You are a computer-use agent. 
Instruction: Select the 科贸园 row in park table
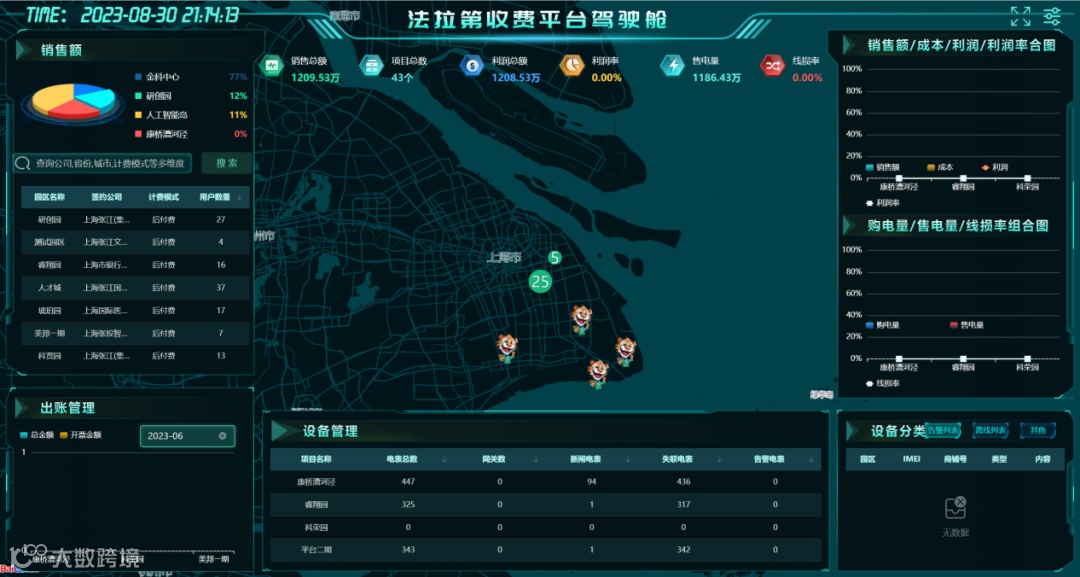click(135, 356)
